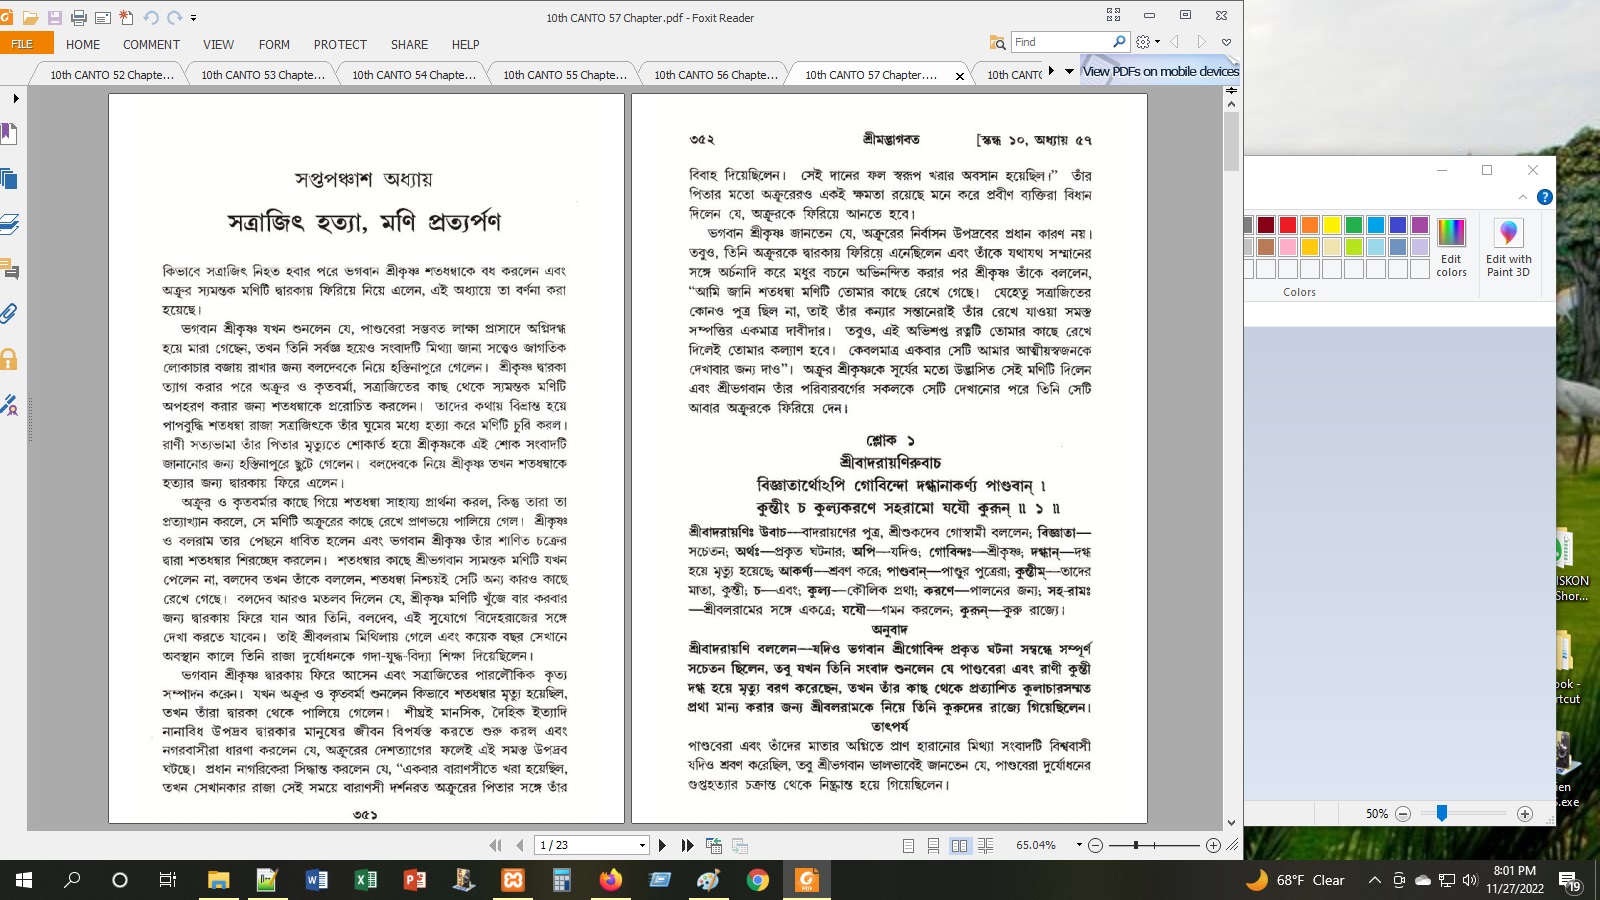Open the SHARE ribbon tab

[409, 44]
